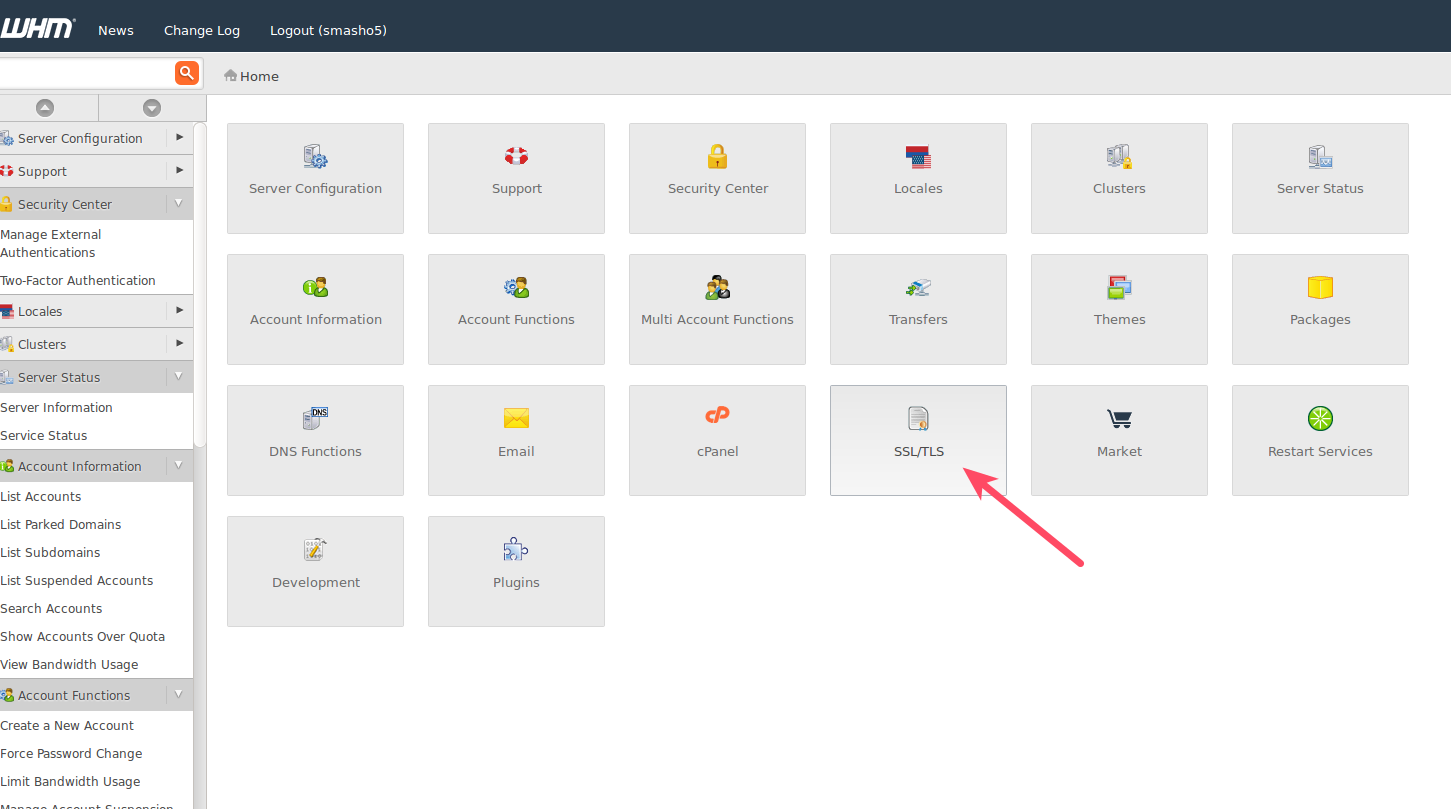This screenshot has height=809, width=1451.
Task: Open the DNS Functions tile
Action: (x=315, y=440)
